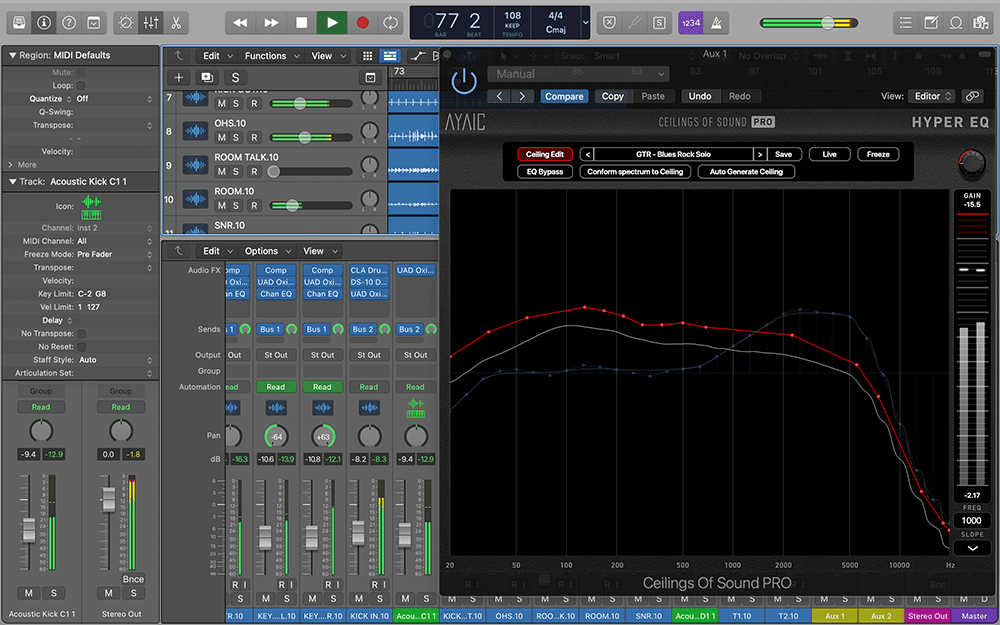Toggle the Automation curve icon
Image resolution: width=1000 pixels, height=625 pixels.
point(418,56)
